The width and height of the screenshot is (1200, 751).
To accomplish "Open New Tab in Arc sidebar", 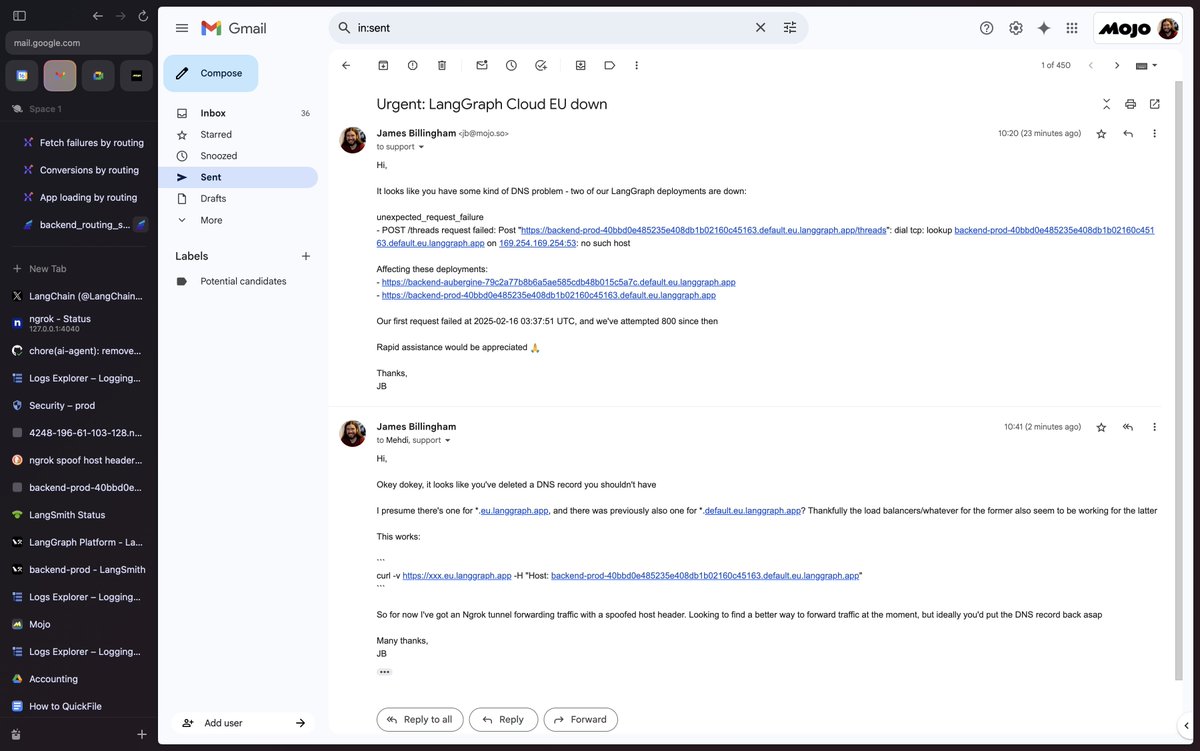I will [79, 269].
